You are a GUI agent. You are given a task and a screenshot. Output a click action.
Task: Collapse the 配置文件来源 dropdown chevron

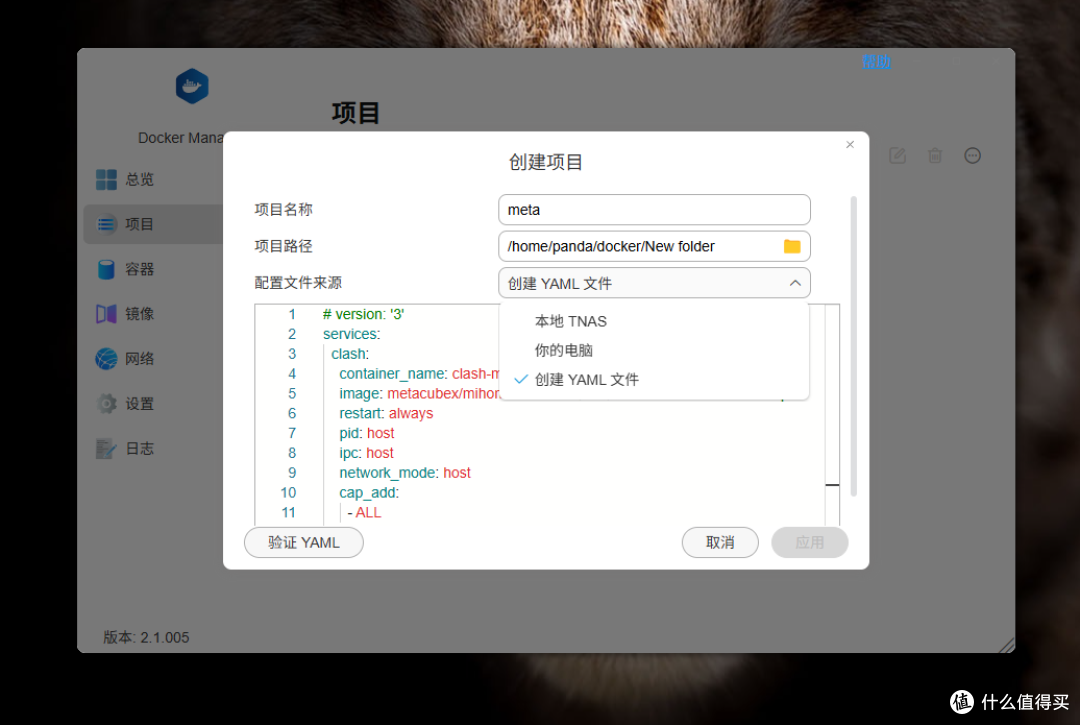tap(795, 283)
